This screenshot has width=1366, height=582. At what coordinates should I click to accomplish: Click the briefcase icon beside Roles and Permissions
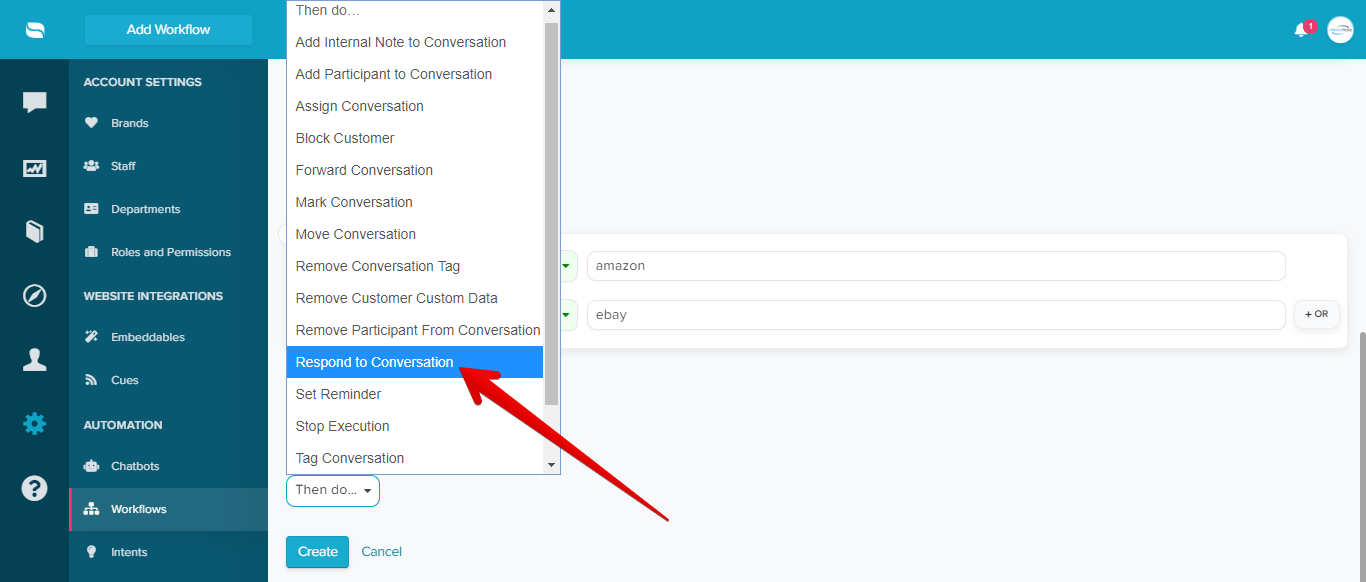tap(92, 252)
